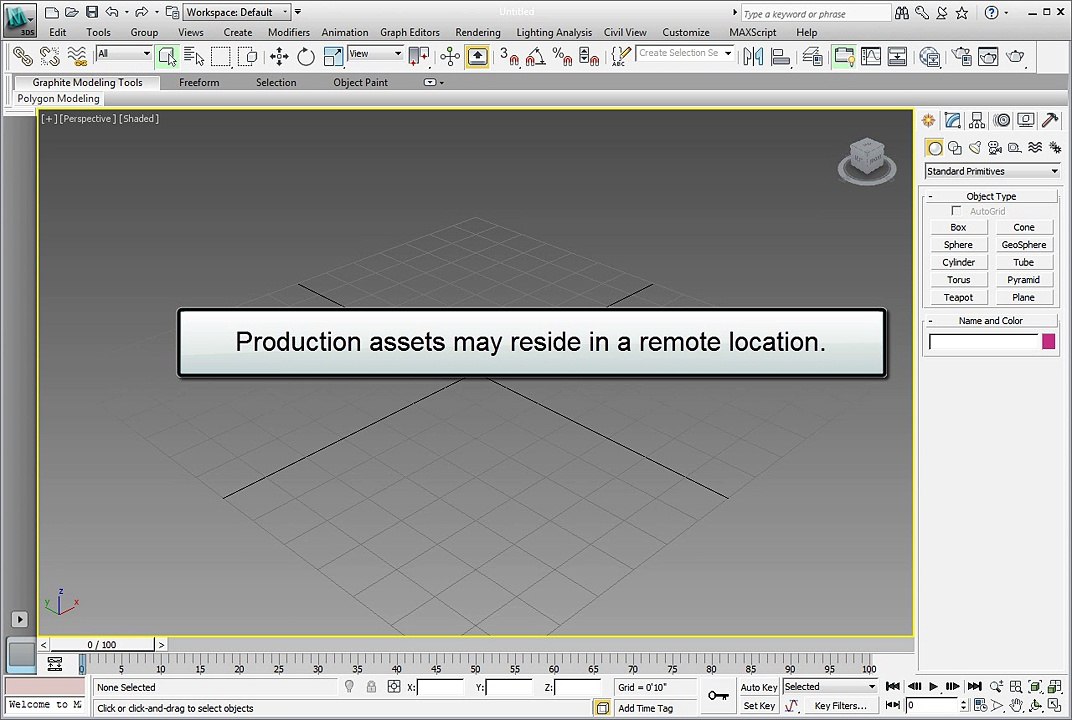Image resolution: width=1072 pixels, height=720 pixels.
Task: Open the Curve Editor
Action: click(870, 56)
